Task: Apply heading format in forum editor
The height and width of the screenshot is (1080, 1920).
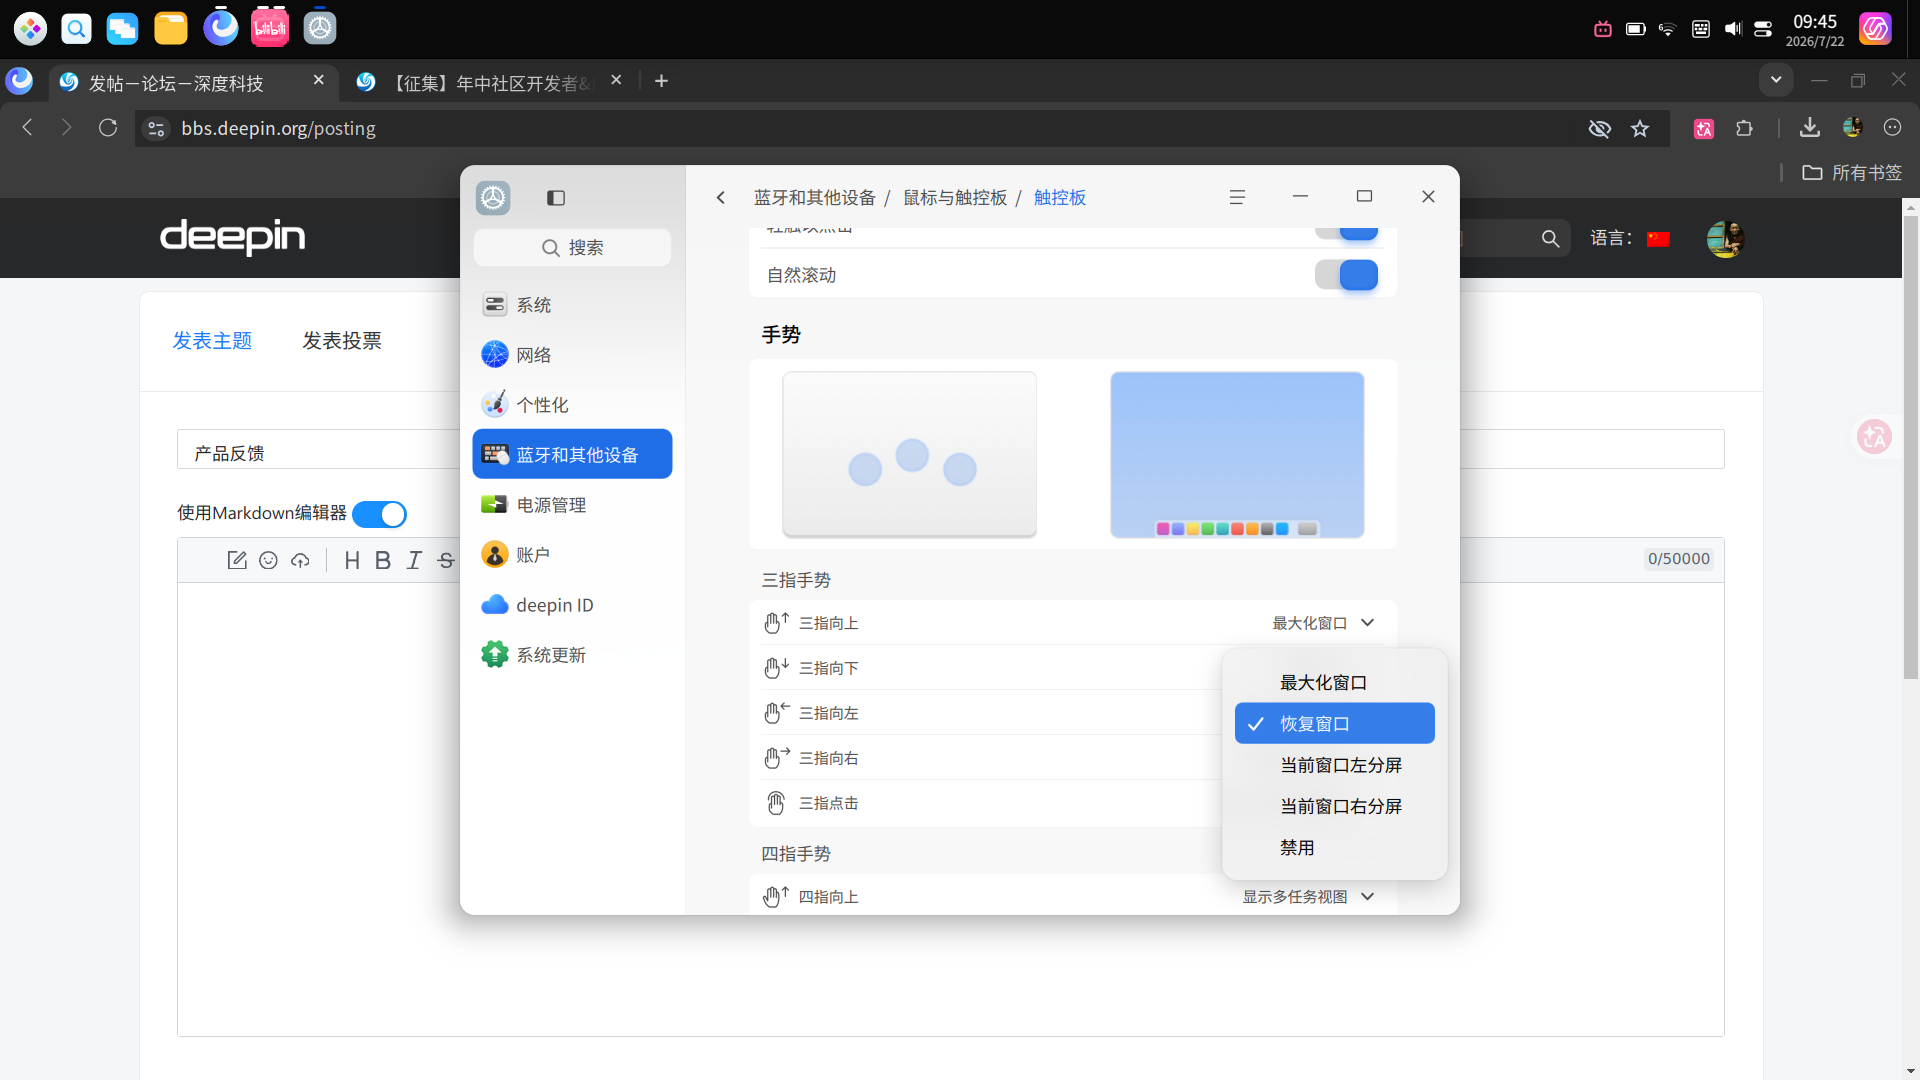Action: click(352, 561)
